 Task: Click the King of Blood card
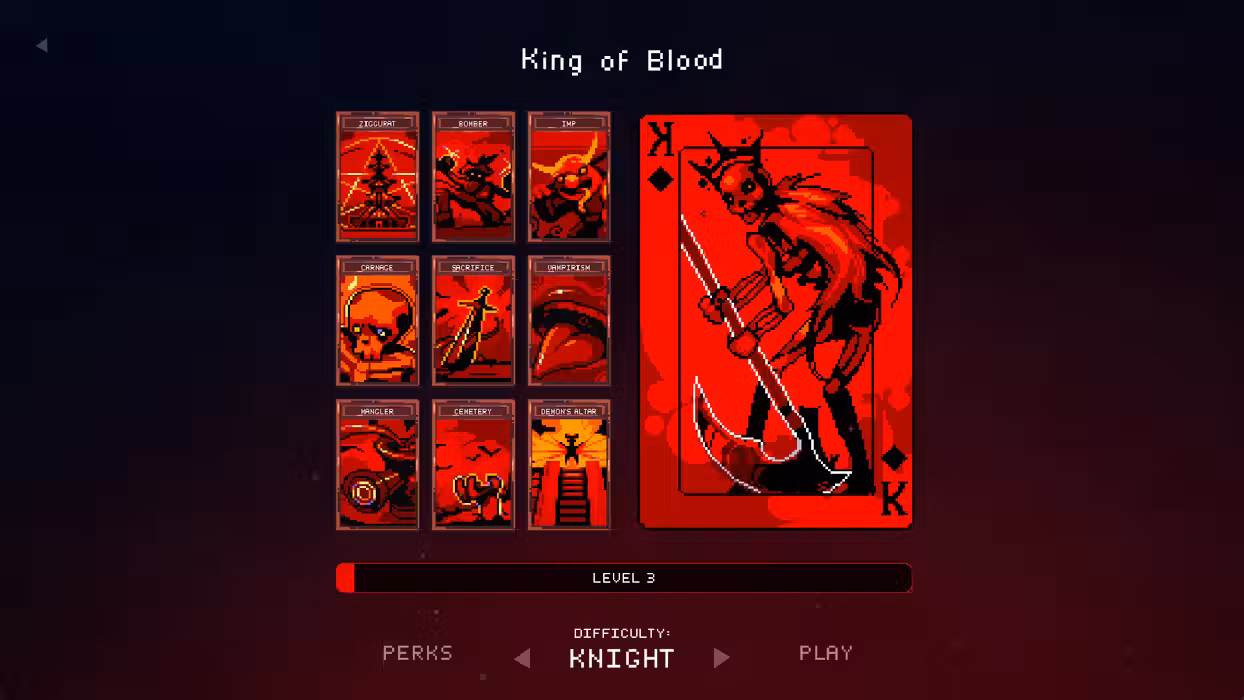click(x=776, y=321)
